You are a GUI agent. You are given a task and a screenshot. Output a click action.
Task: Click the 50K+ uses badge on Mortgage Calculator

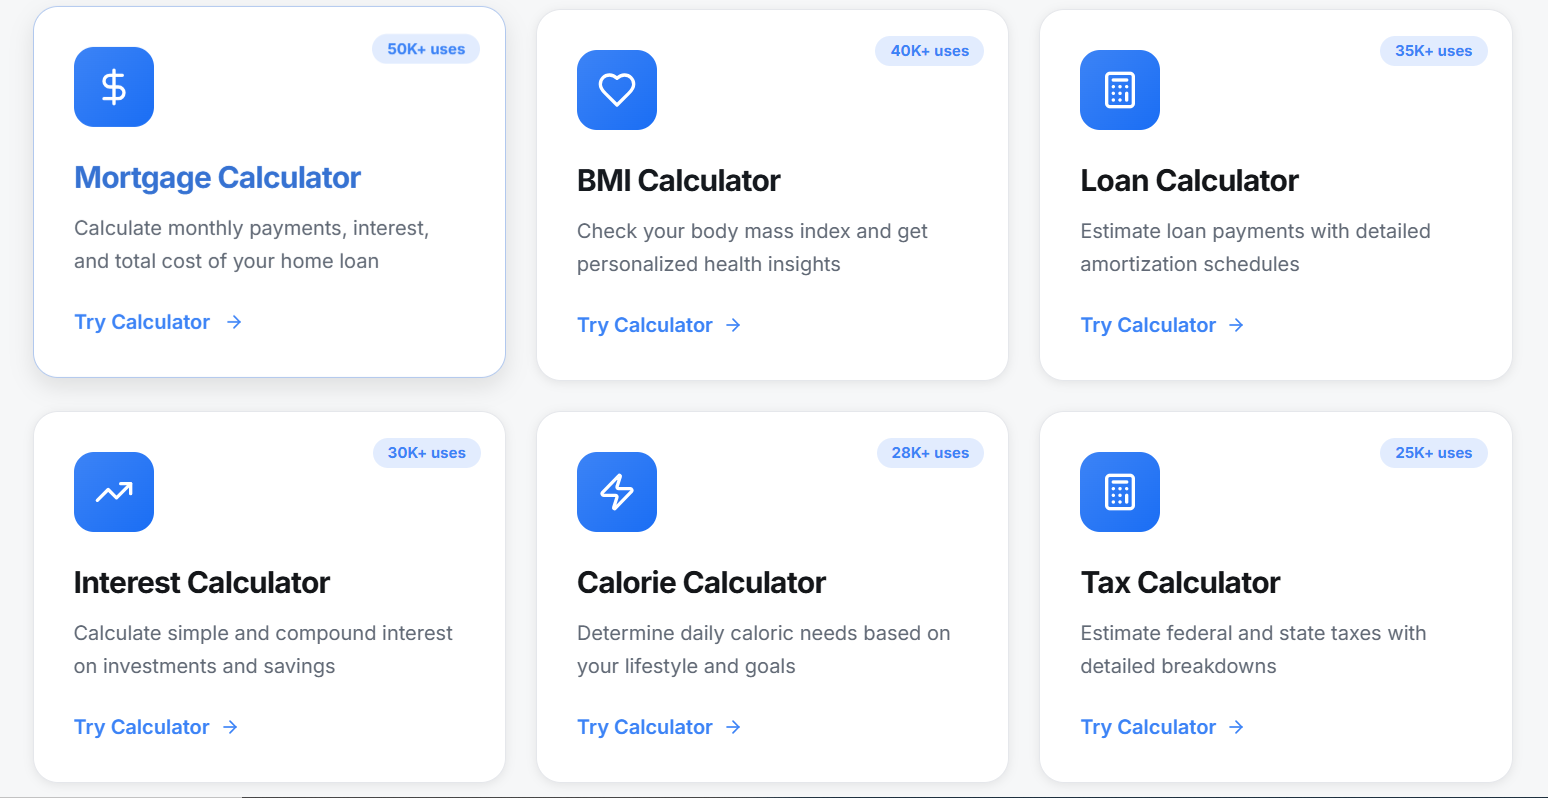pos(426,48)
